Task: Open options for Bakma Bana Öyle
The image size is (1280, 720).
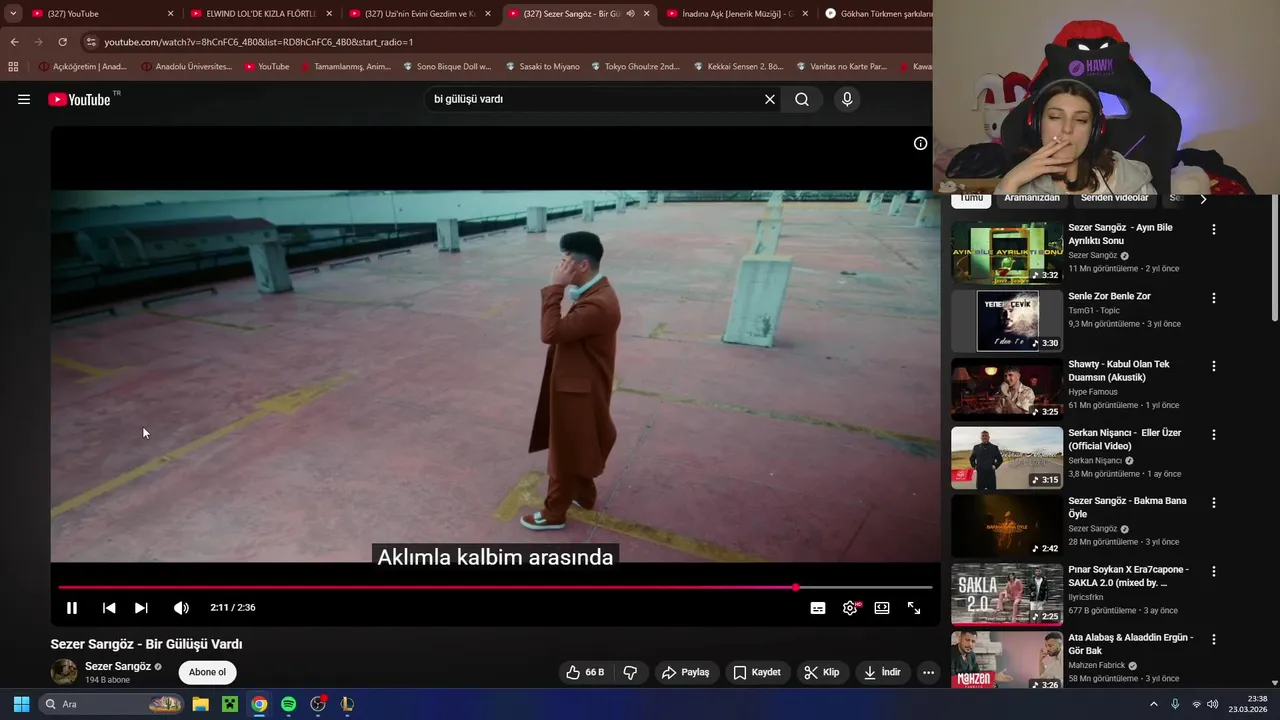Action: (1214, 503)
